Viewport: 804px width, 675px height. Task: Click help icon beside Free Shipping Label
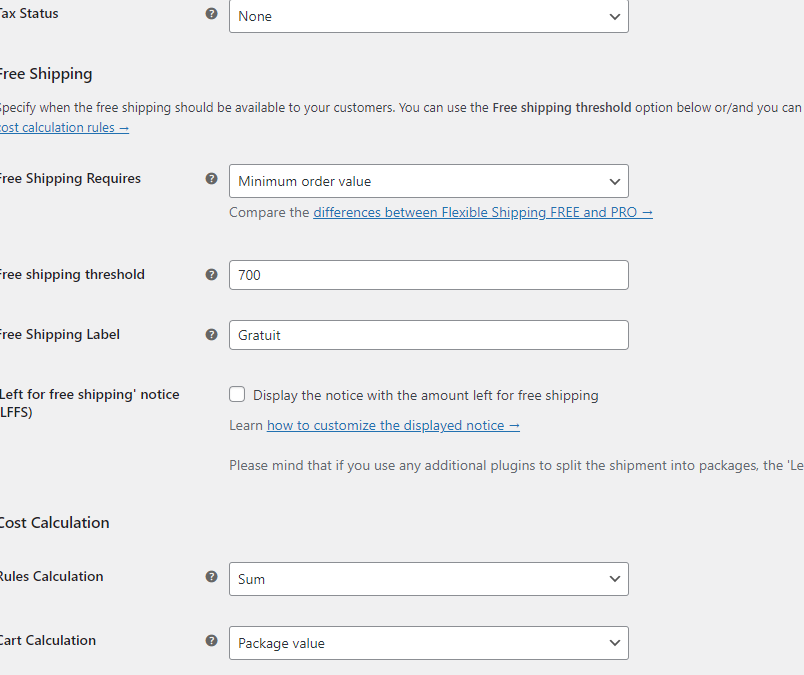(211, 335)
